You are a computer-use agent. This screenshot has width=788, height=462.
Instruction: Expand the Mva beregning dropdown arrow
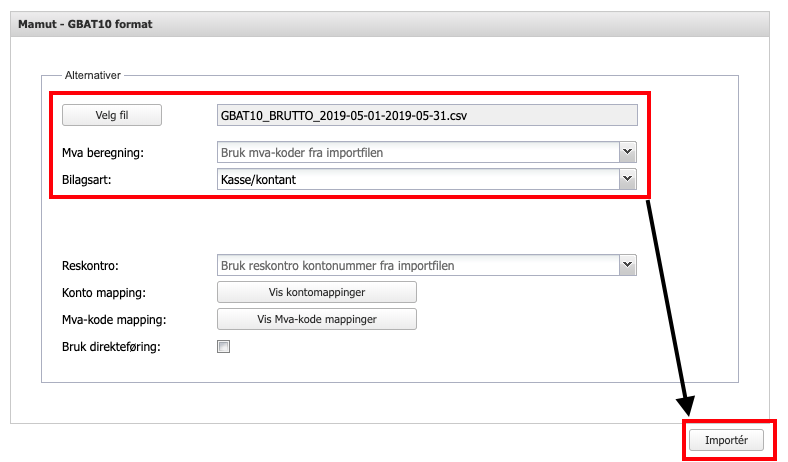click(x=627, y=152)
